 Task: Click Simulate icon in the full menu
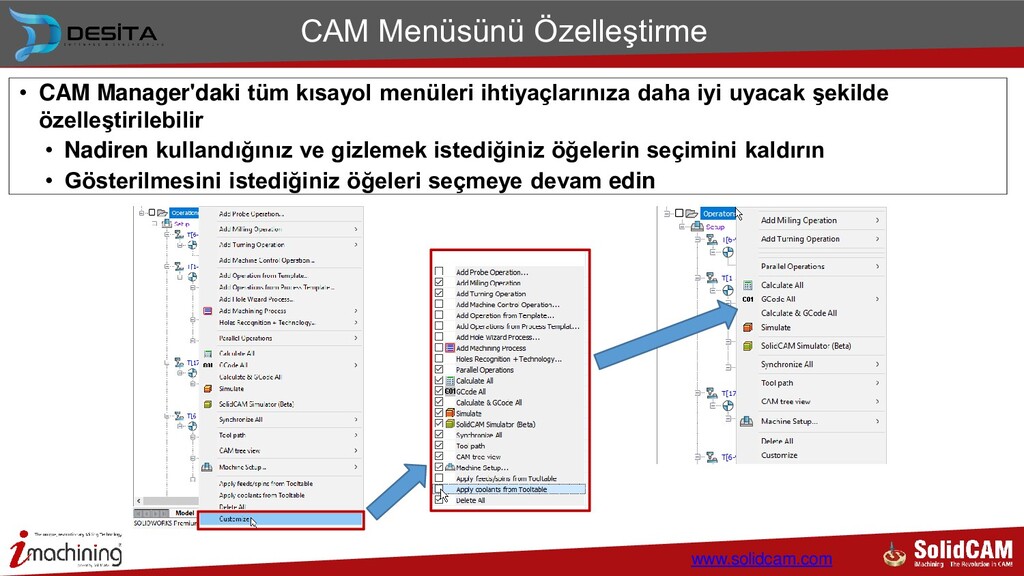(208, 389)
